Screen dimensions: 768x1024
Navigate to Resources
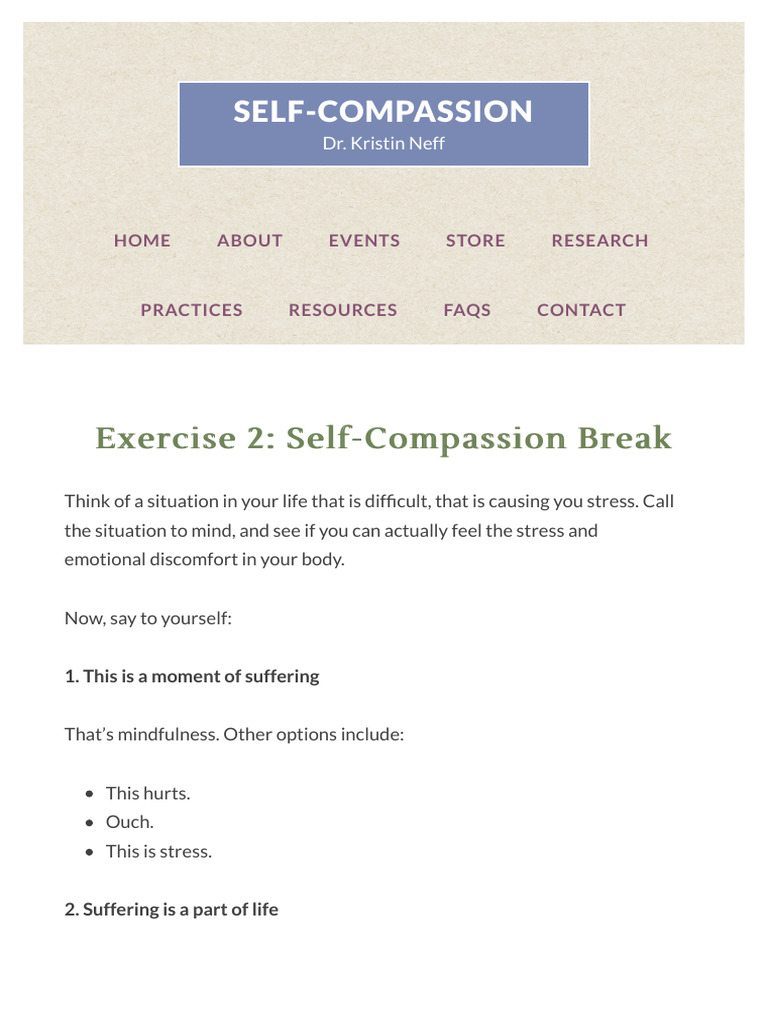coord(343,310)
